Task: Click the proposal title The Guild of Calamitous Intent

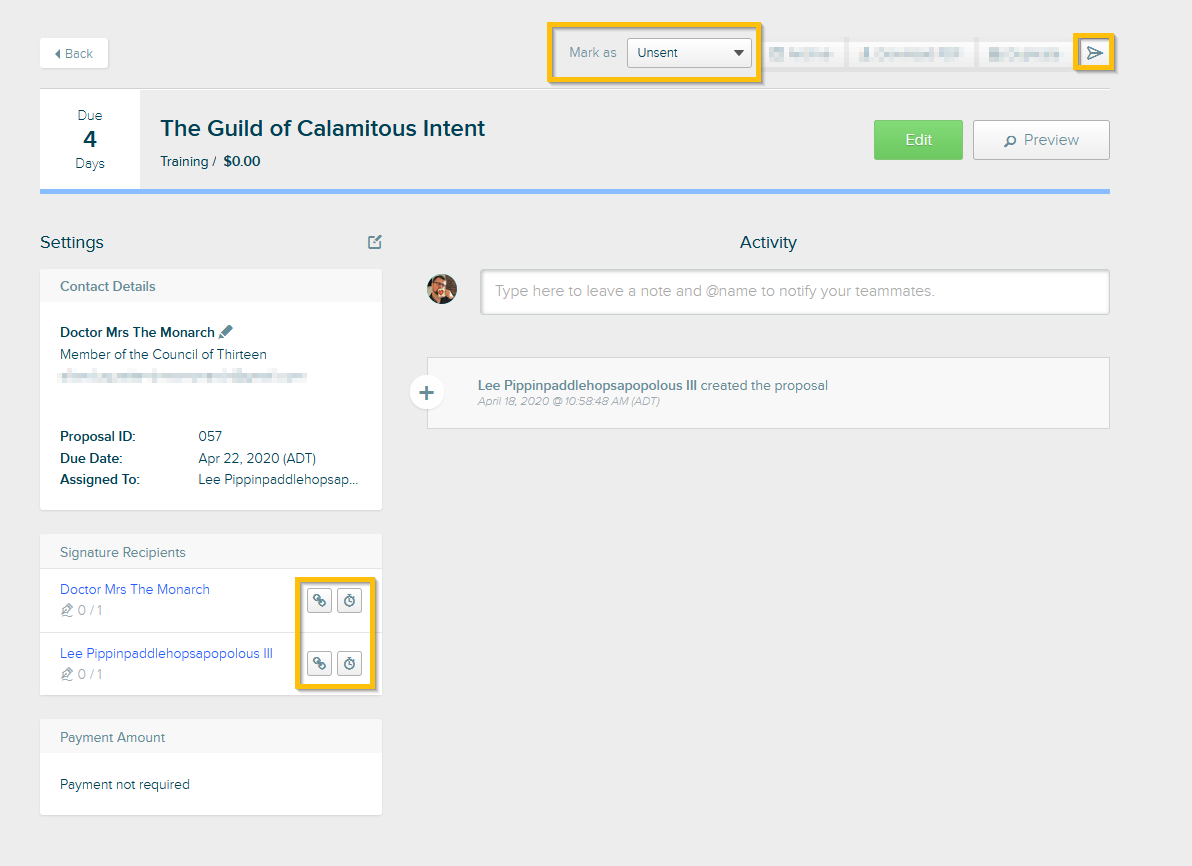Action: point(323,128)
